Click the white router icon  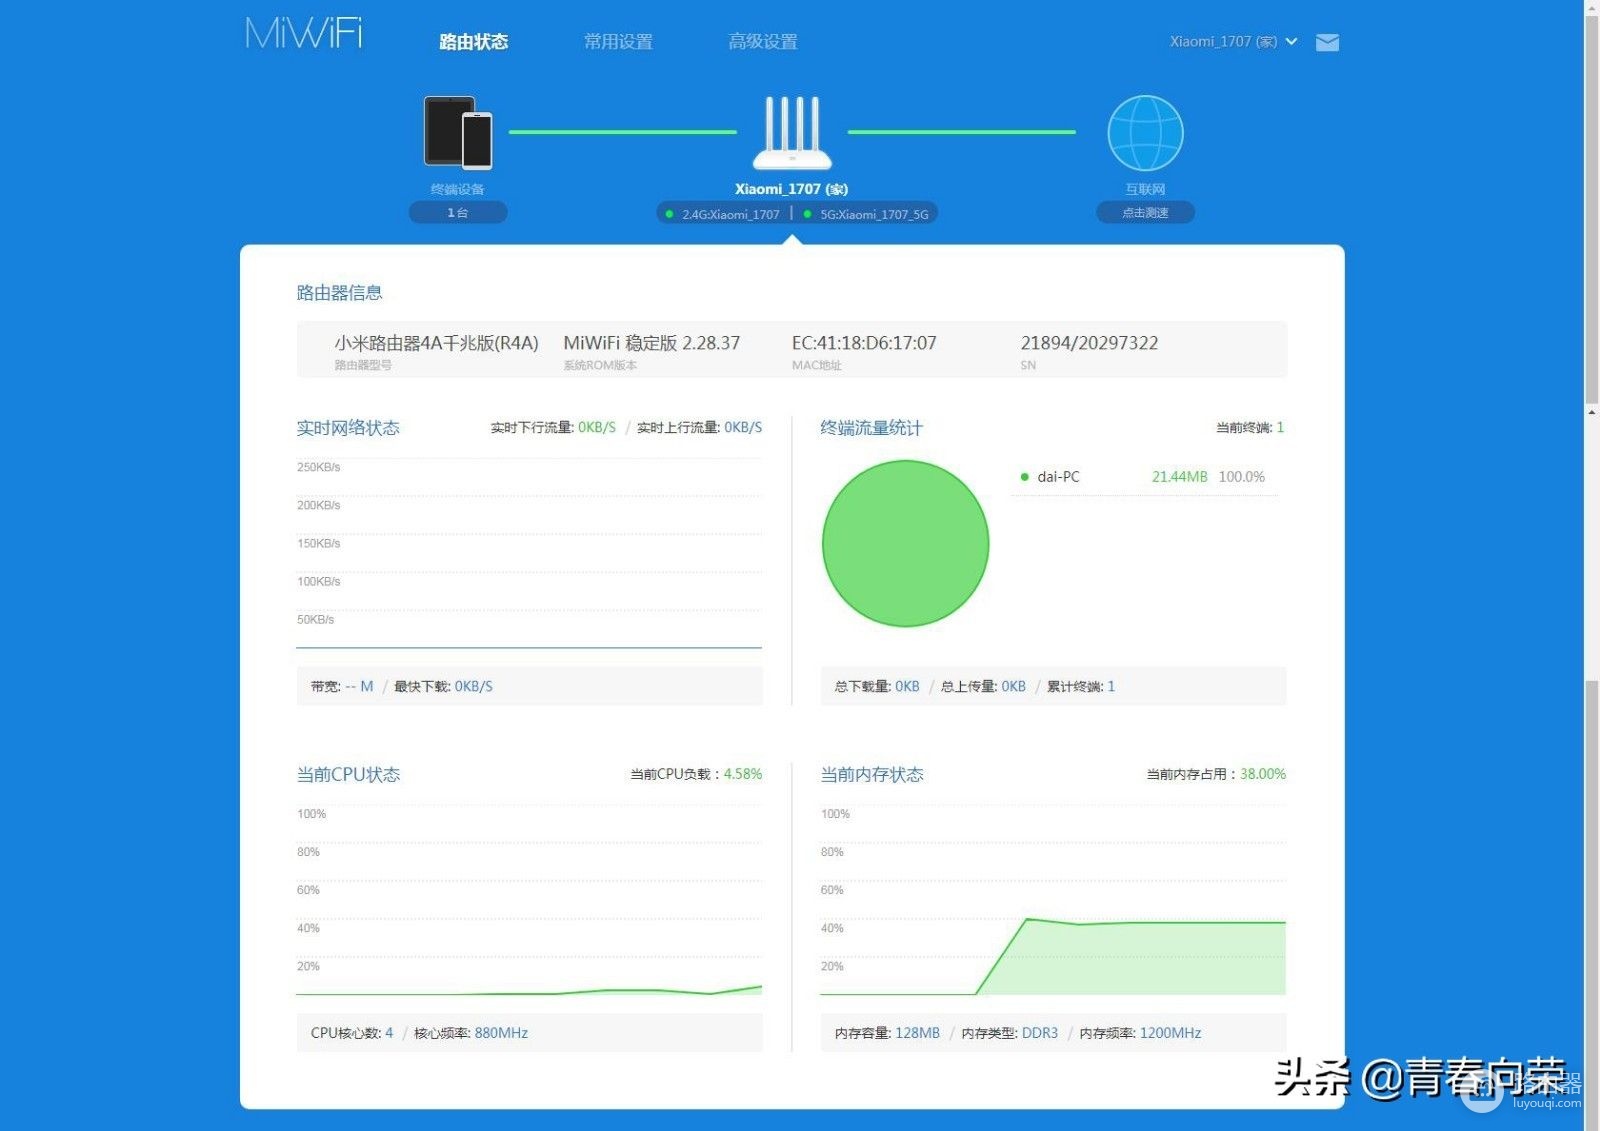tap(792, 133)
